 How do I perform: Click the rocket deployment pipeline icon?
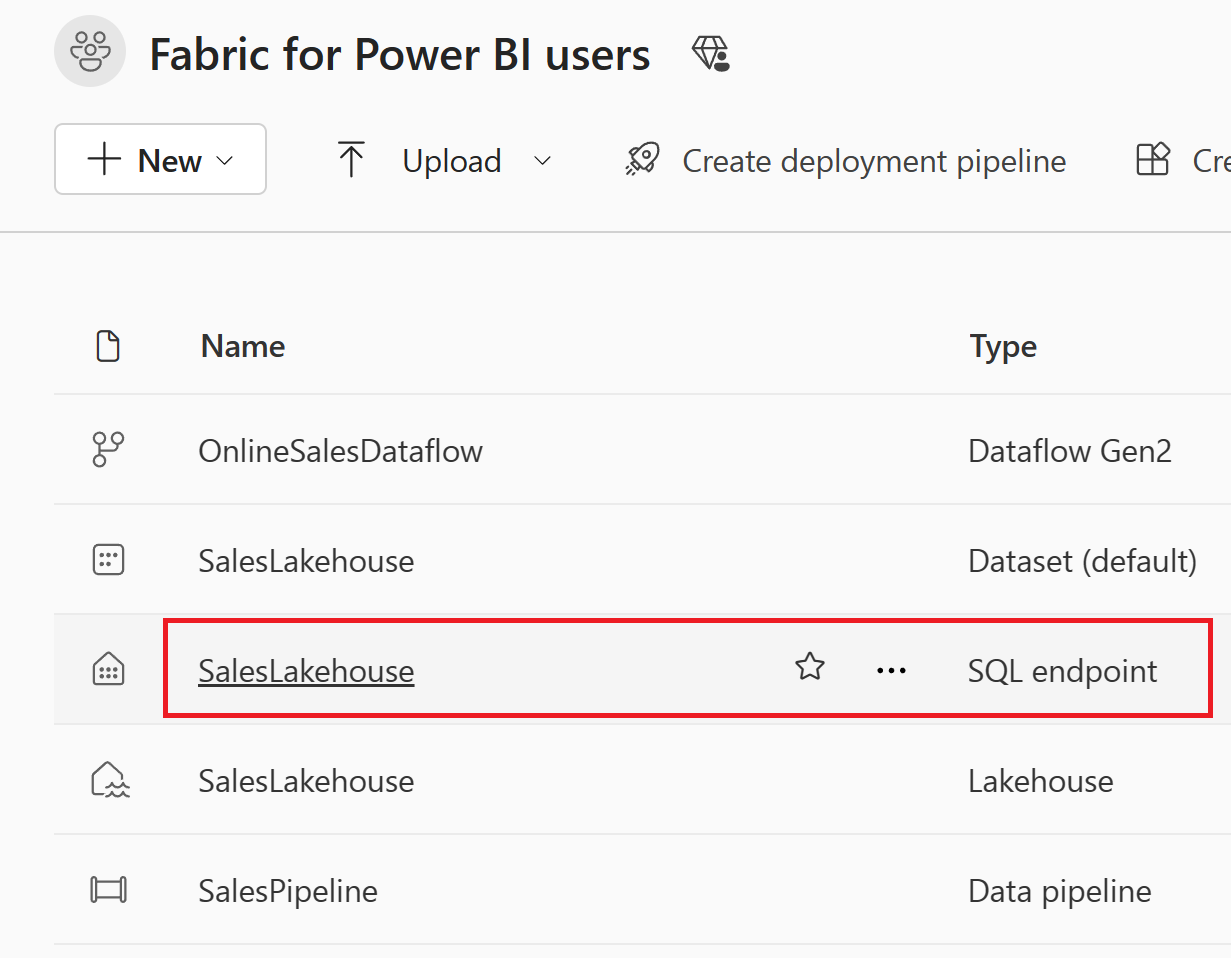pyautogui.click(x=642, y=160)
